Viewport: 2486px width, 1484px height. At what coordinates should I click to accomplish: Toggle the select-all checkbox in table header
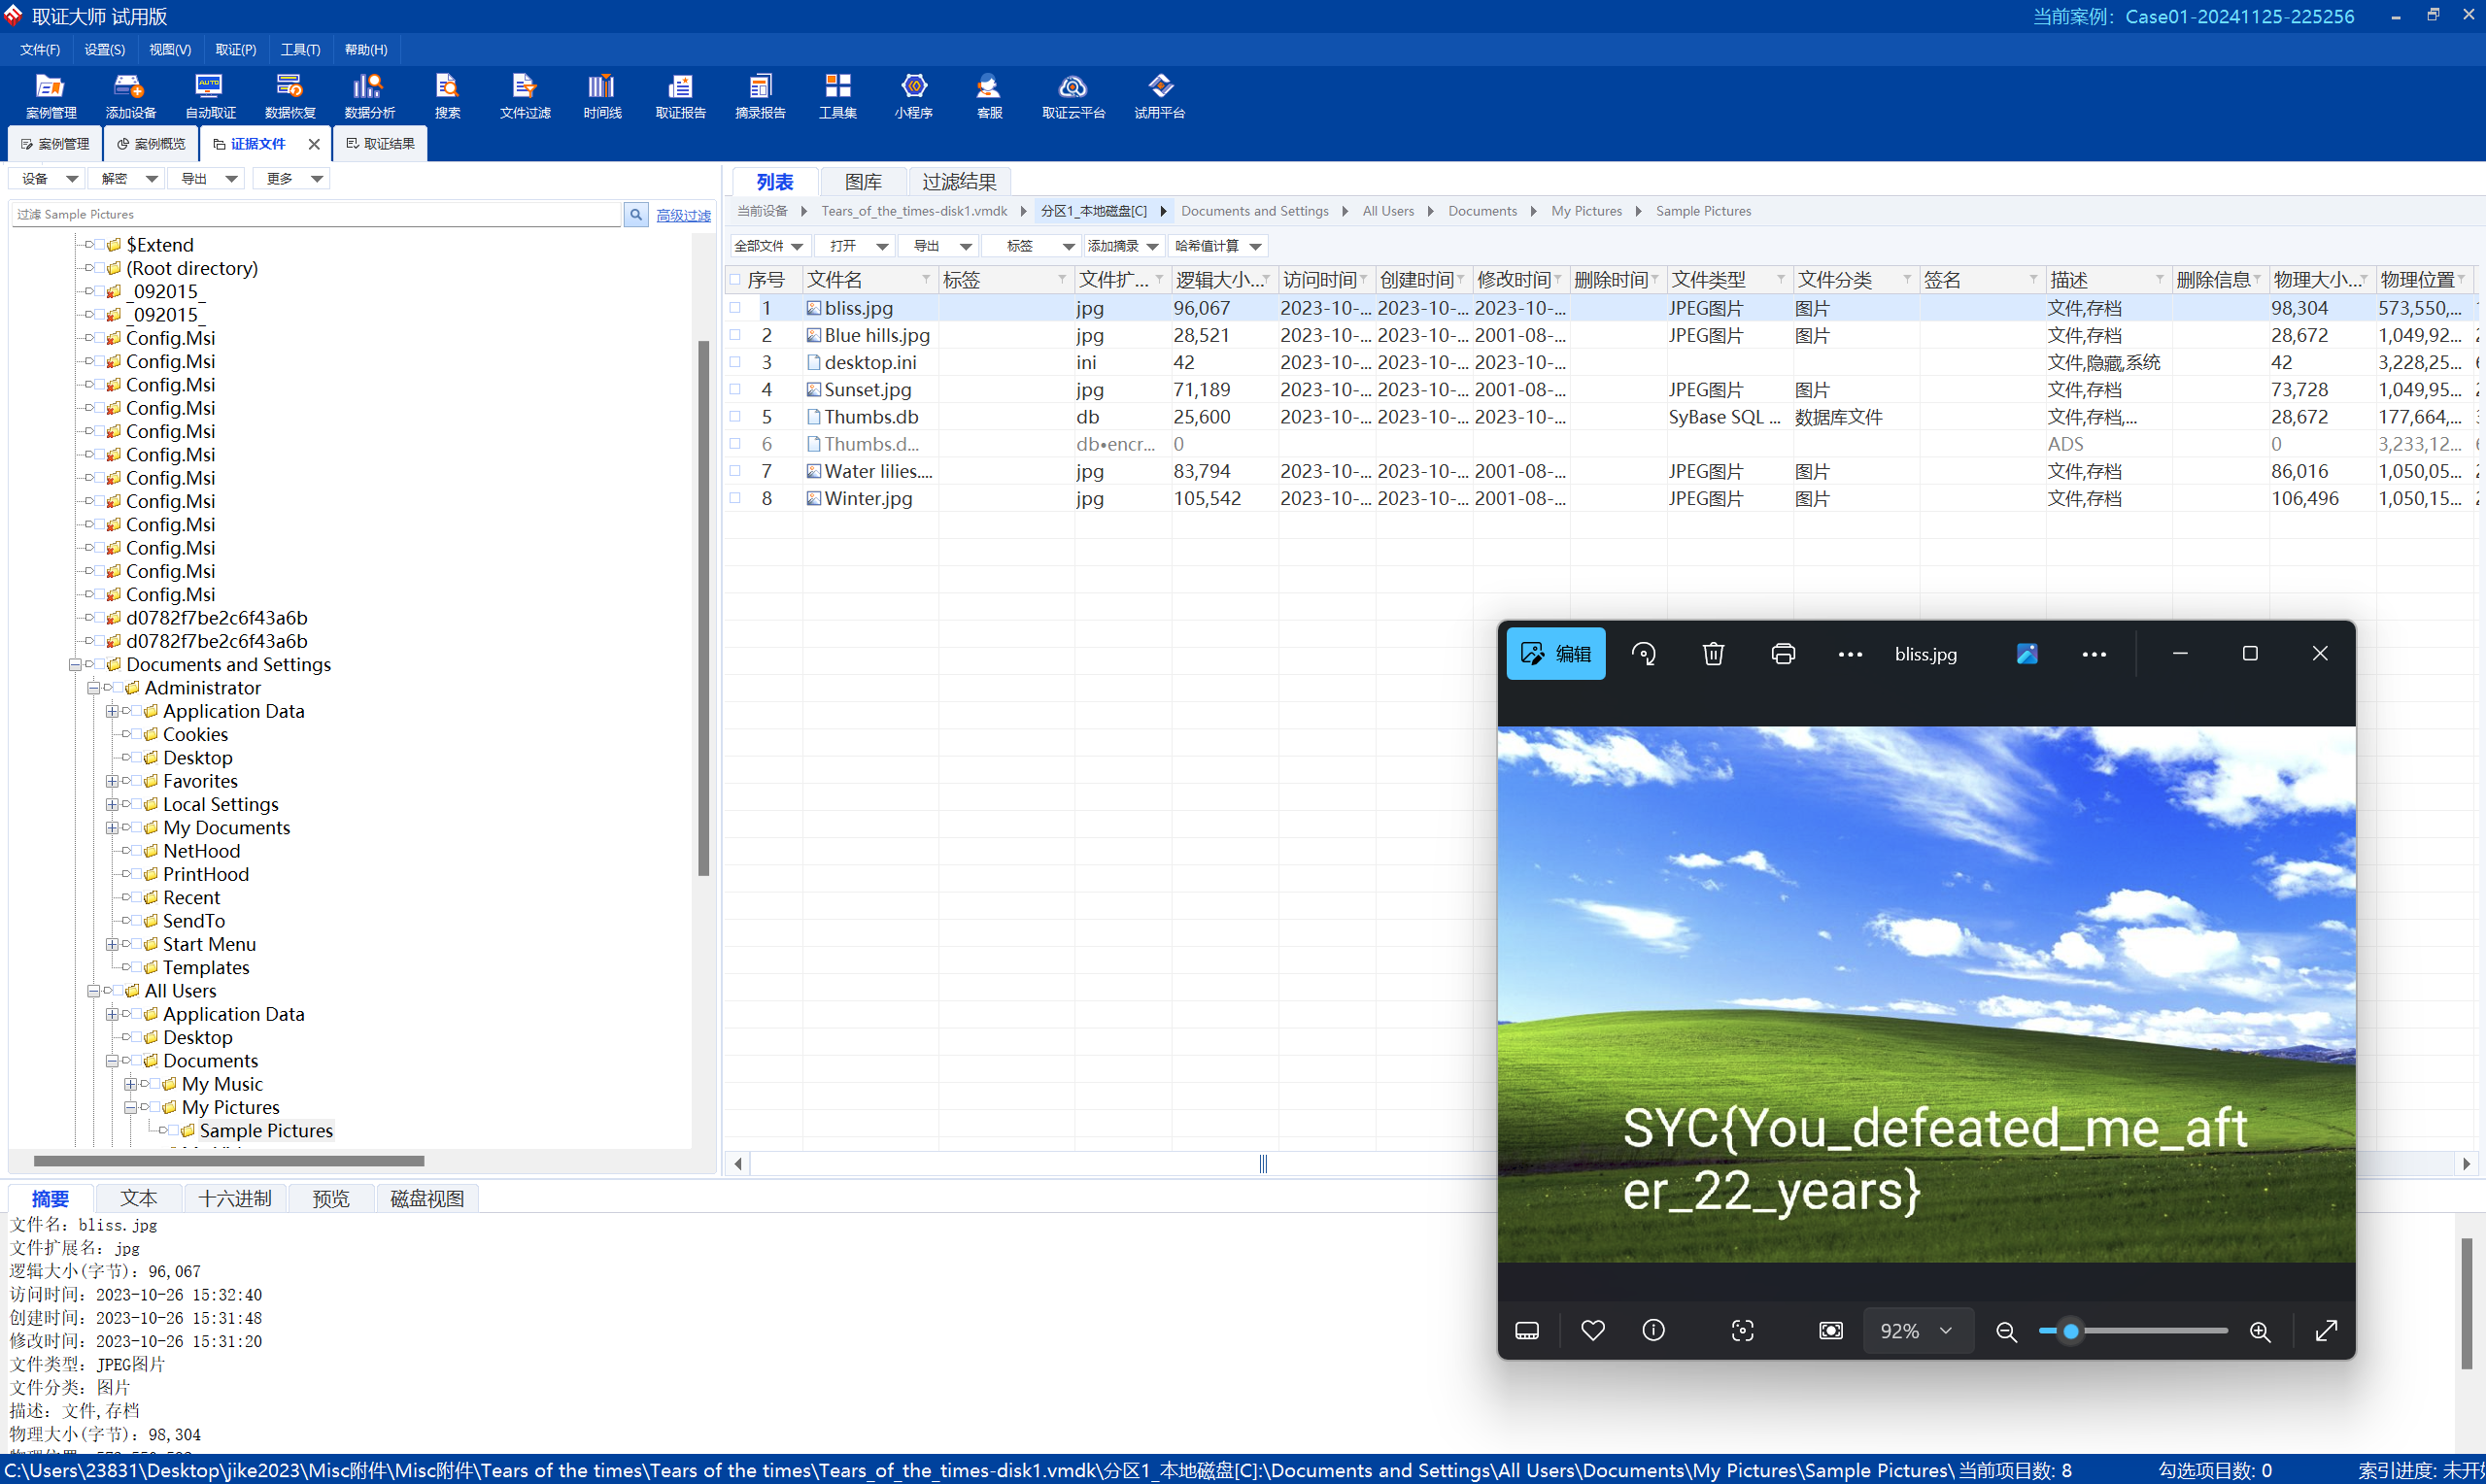pos(736,280)
